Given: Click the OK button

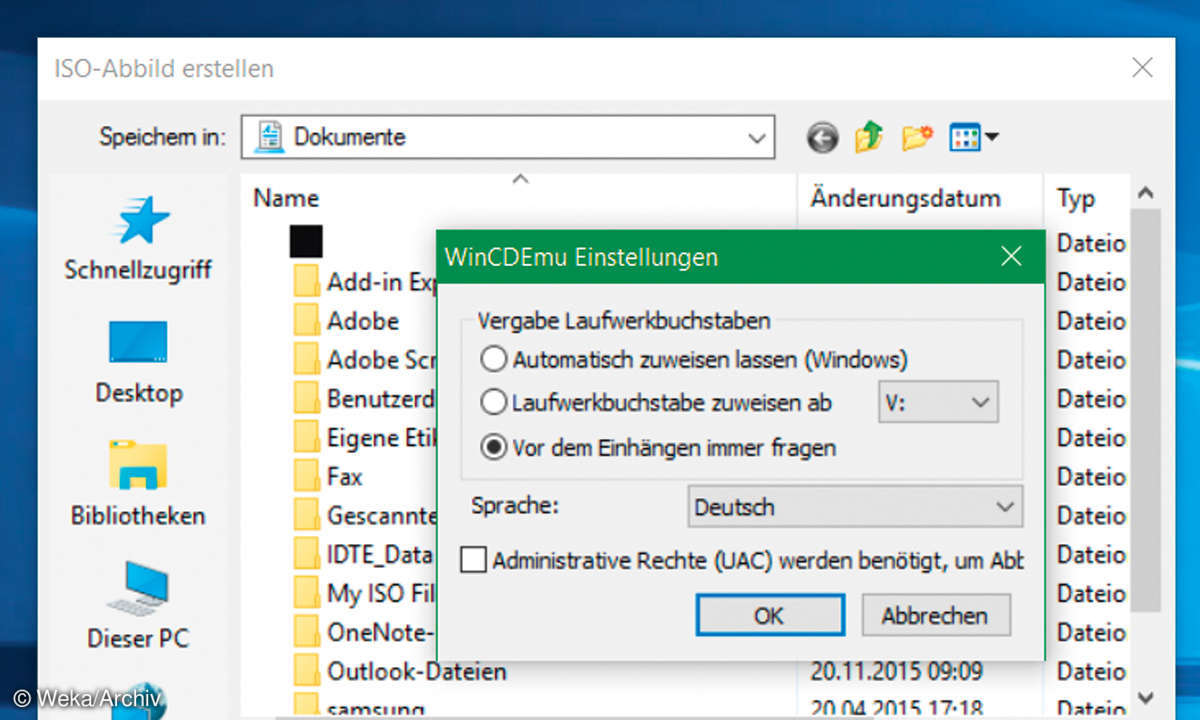Looking at the screenshot, I should tap(770, 615).
